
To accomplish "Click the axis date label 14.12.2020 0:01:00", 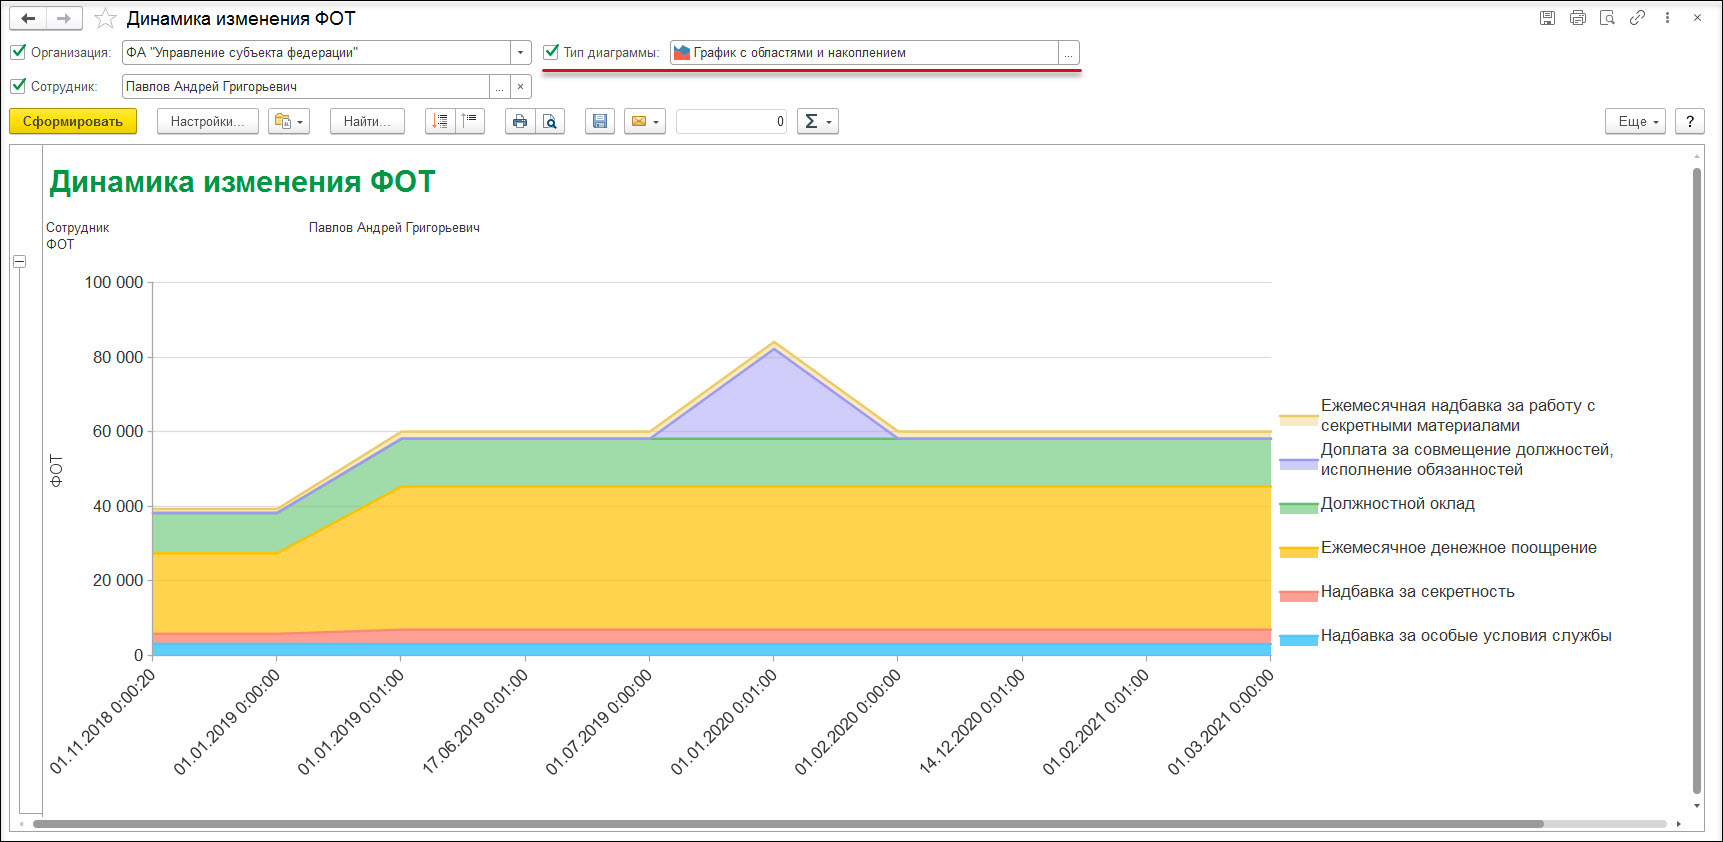I will [x=971, y=722].
